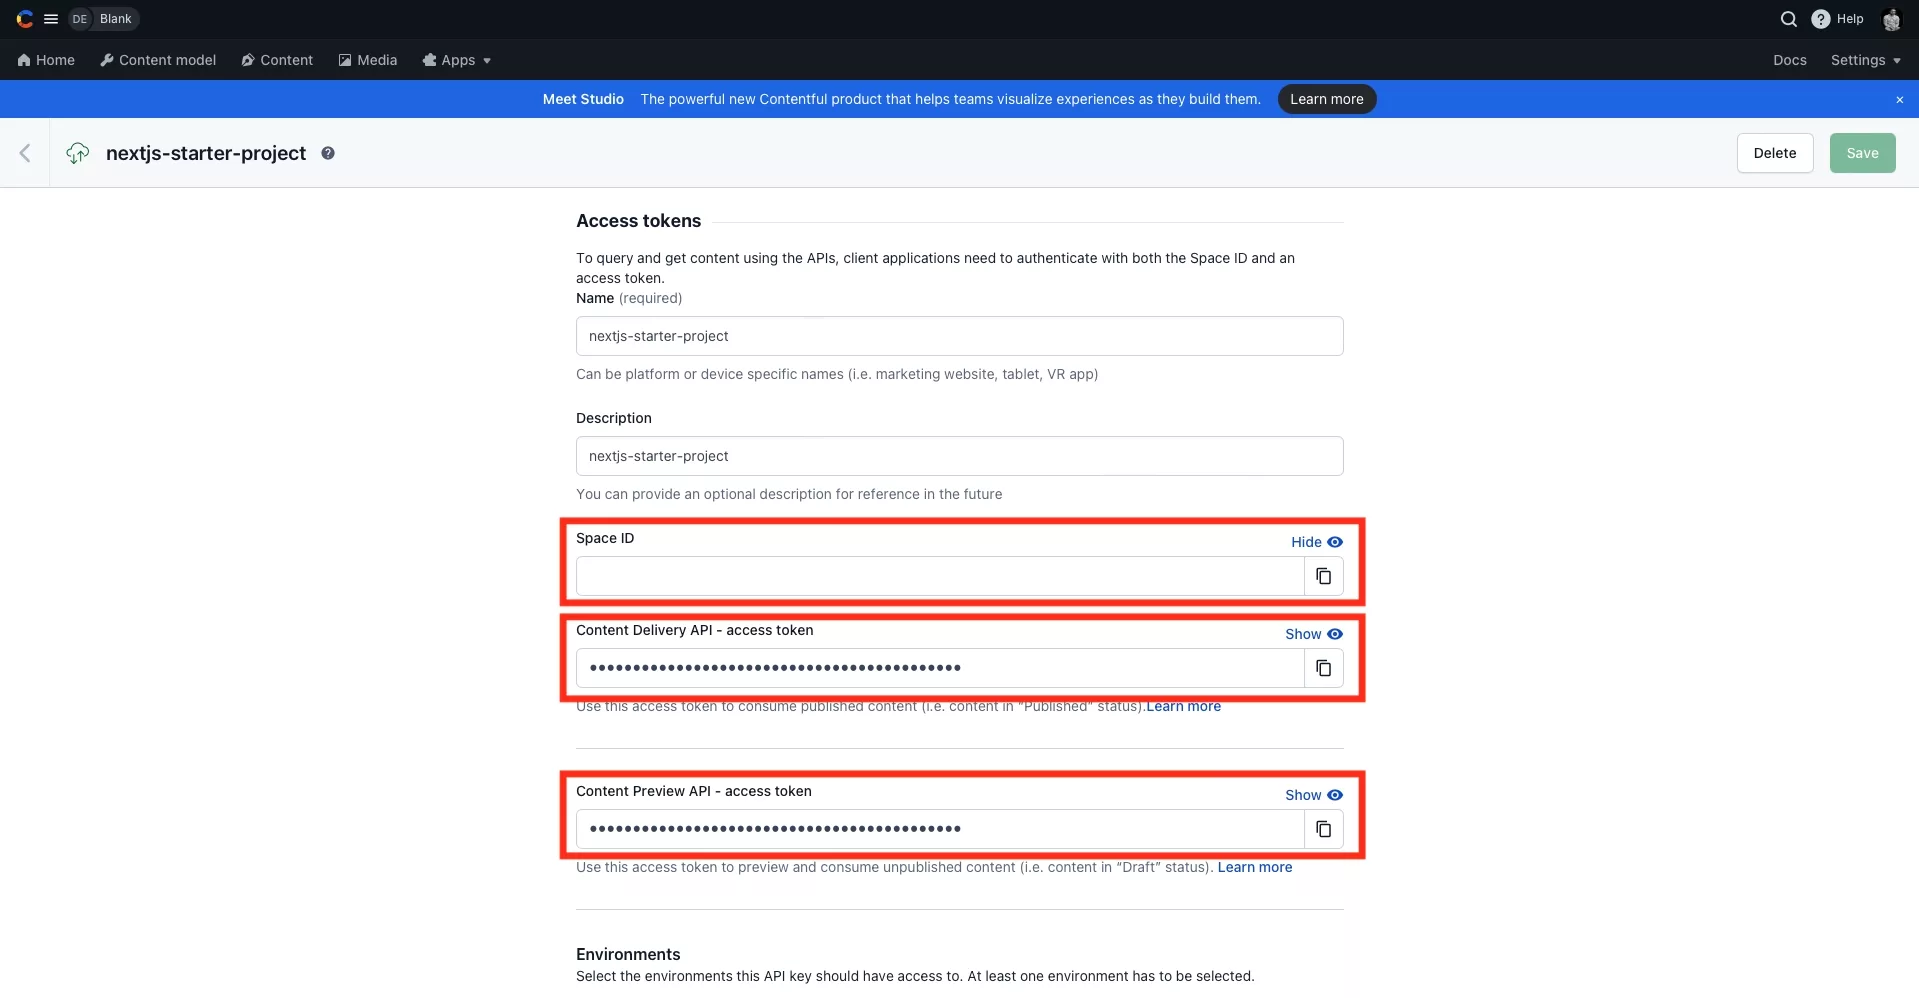
Task: Go back using the left chevron
Action: tap(25, 153)
